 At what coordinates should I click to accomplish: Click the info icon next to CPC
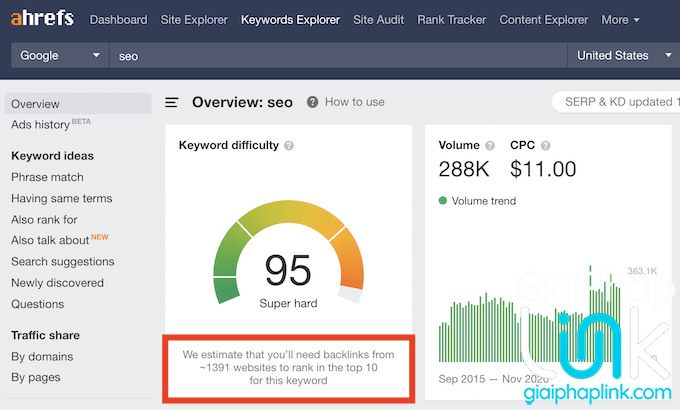tap(543, 146)
